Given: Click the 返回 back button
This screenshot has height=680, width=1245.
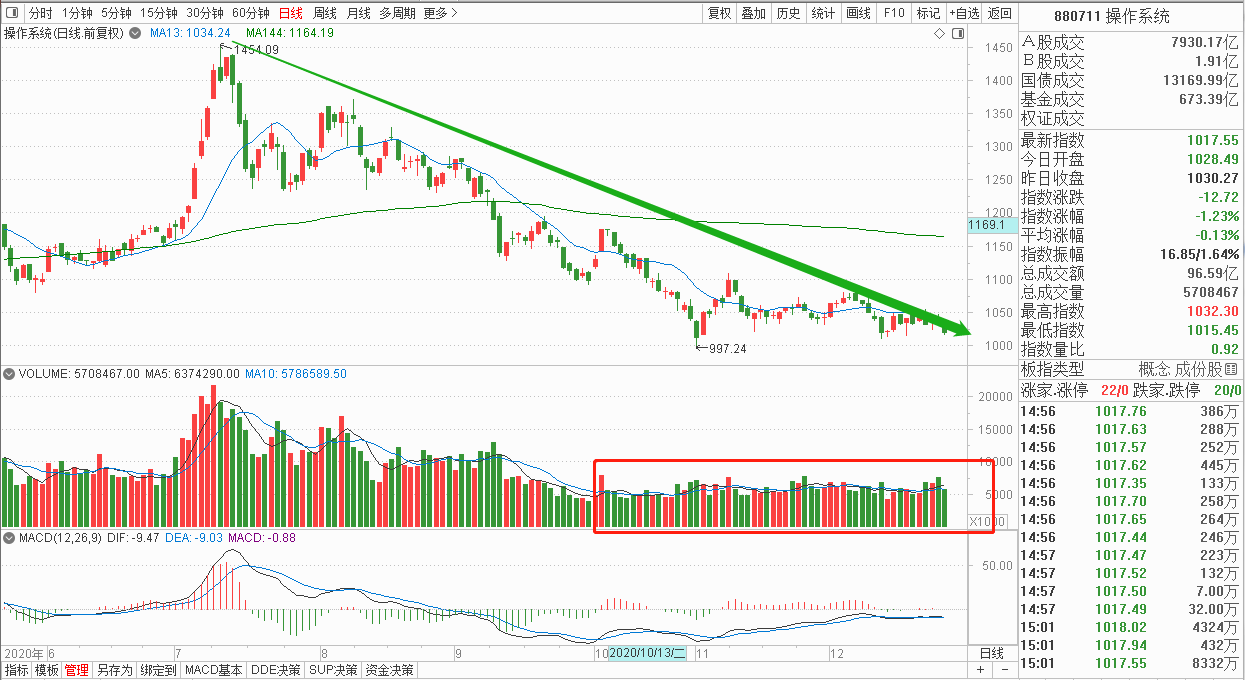Looking at the screenshot, I should pyautogui.click(x=999, y=13).
